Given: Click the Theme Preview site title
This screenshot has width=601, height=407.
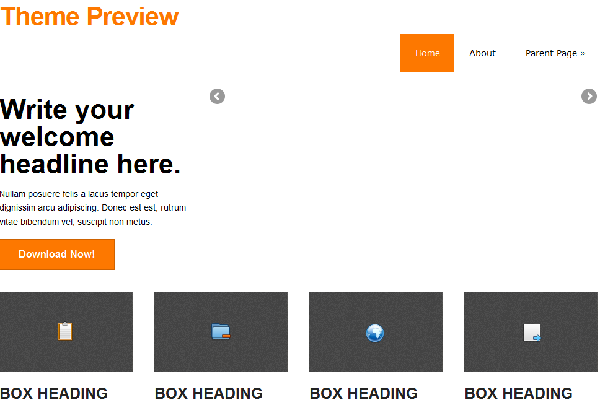Looking at the screenshot, I should tap(90, 17).
